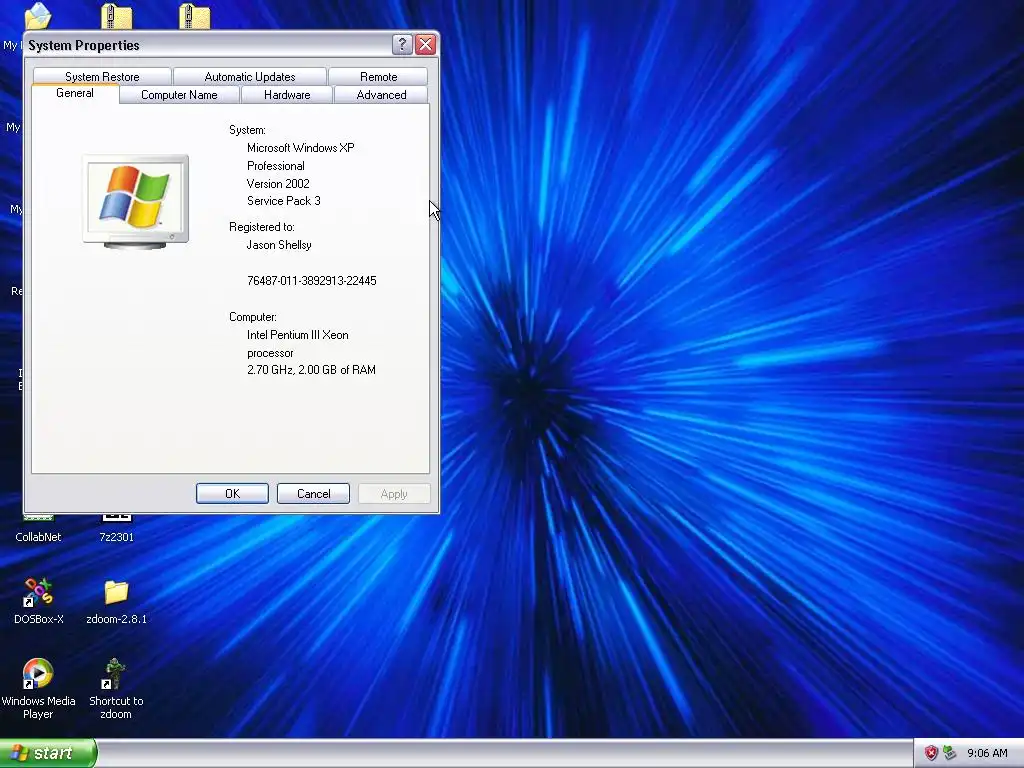Show the Advanced tab

381,95
